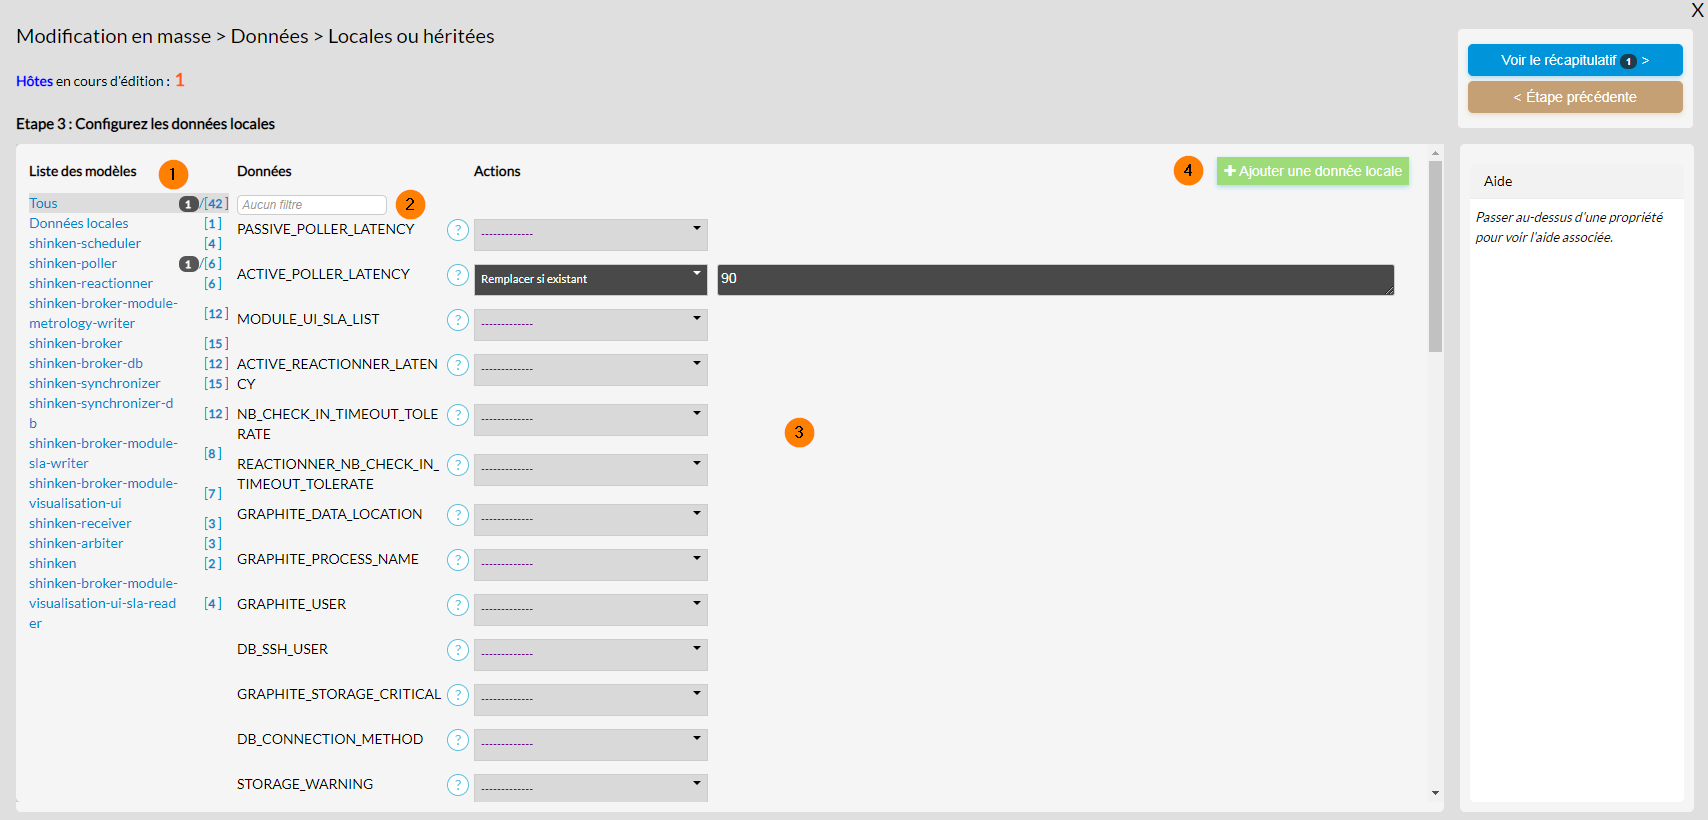This screenshot has height=820, width=1708.
Task: Click help icon beside ACTIVE_POLLER_LATENCY
Action: (x=457, y=275)
